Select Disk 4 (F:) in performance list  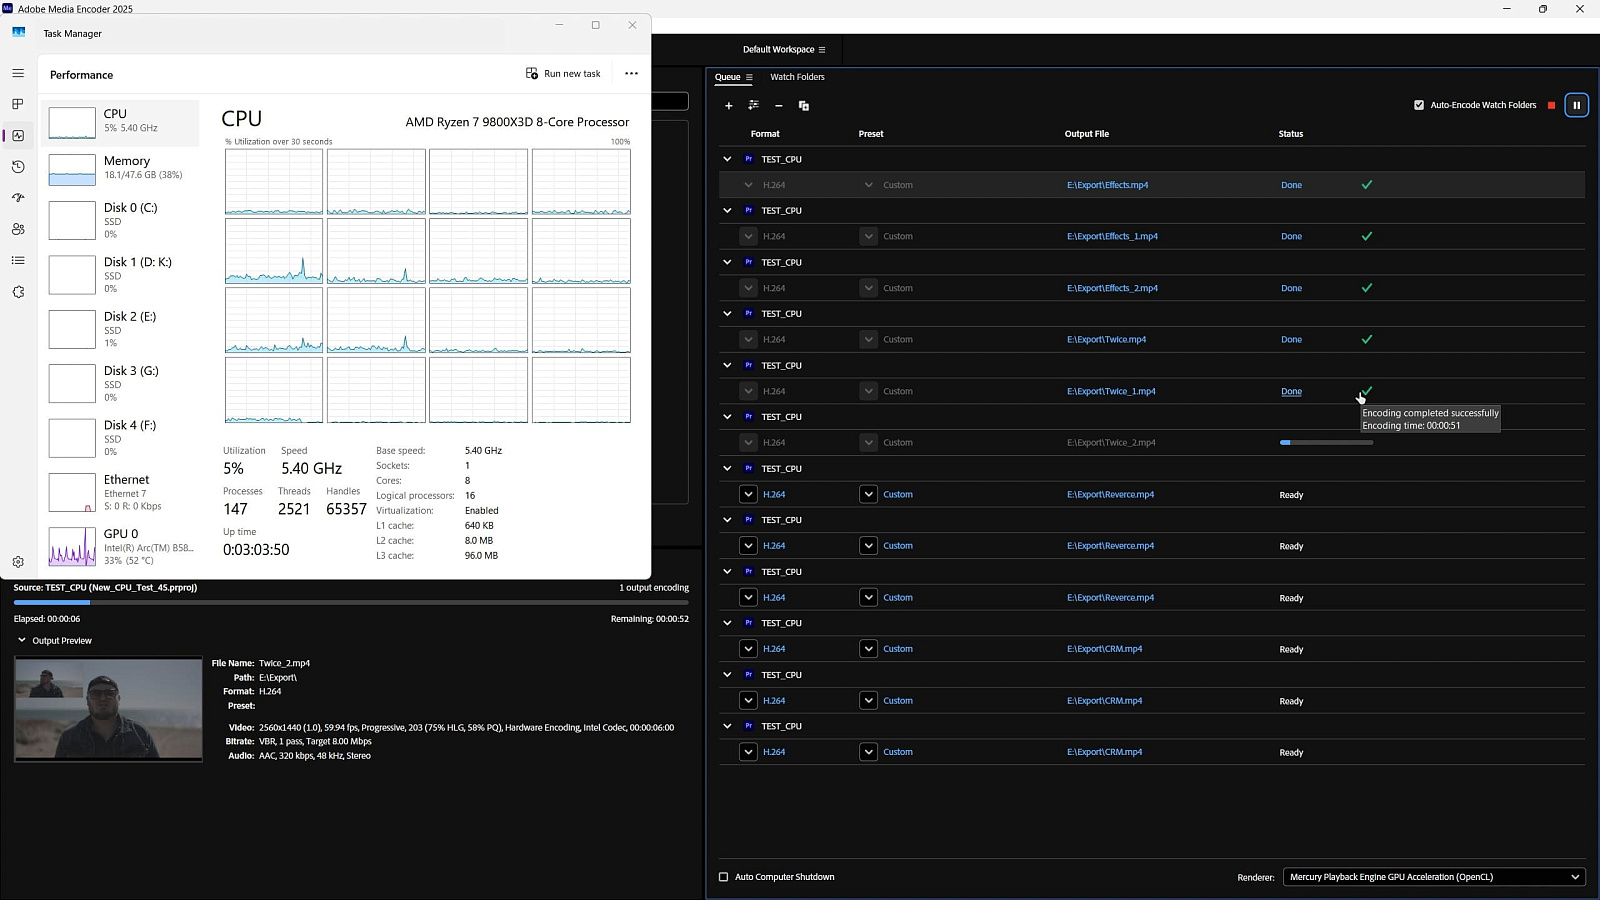(120, 437)
